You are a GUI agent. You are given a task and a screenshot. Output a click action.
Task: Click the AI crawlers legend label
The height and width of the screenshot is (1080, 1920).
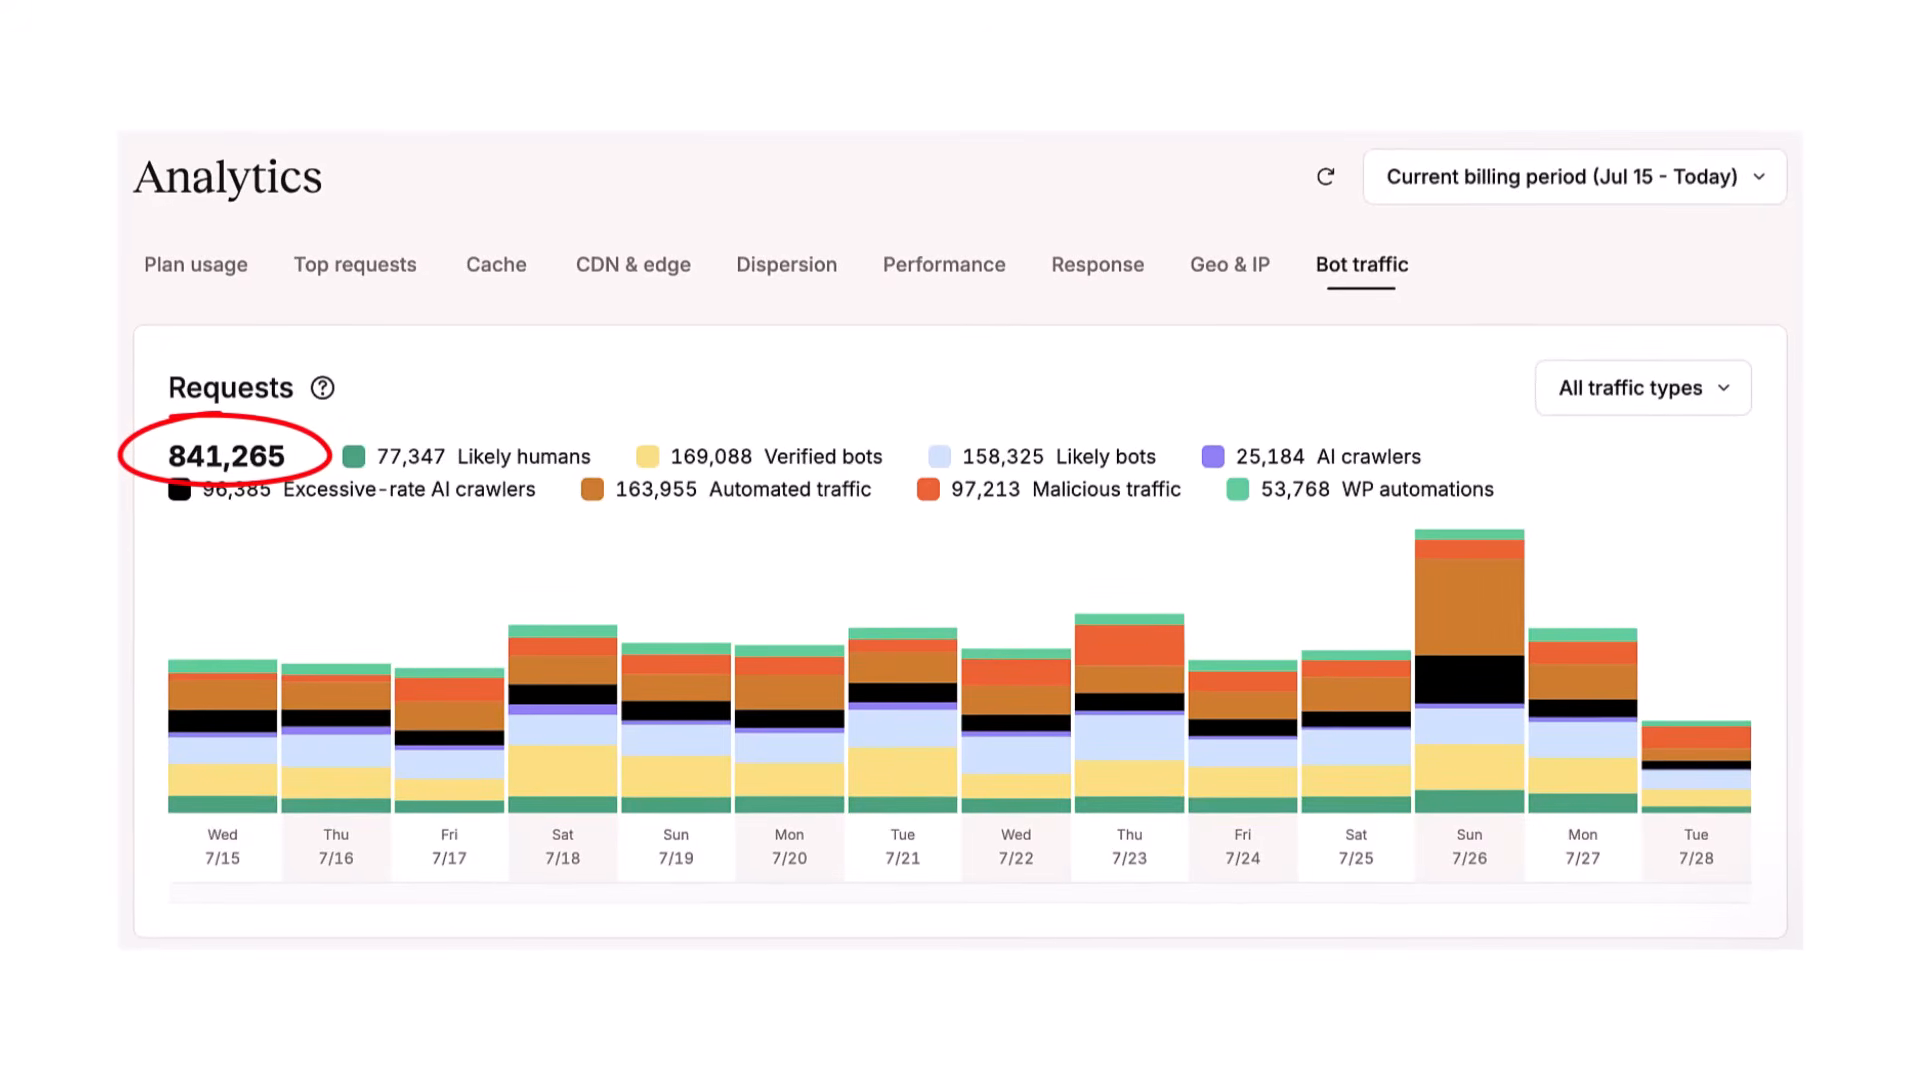pos(1368,457)
